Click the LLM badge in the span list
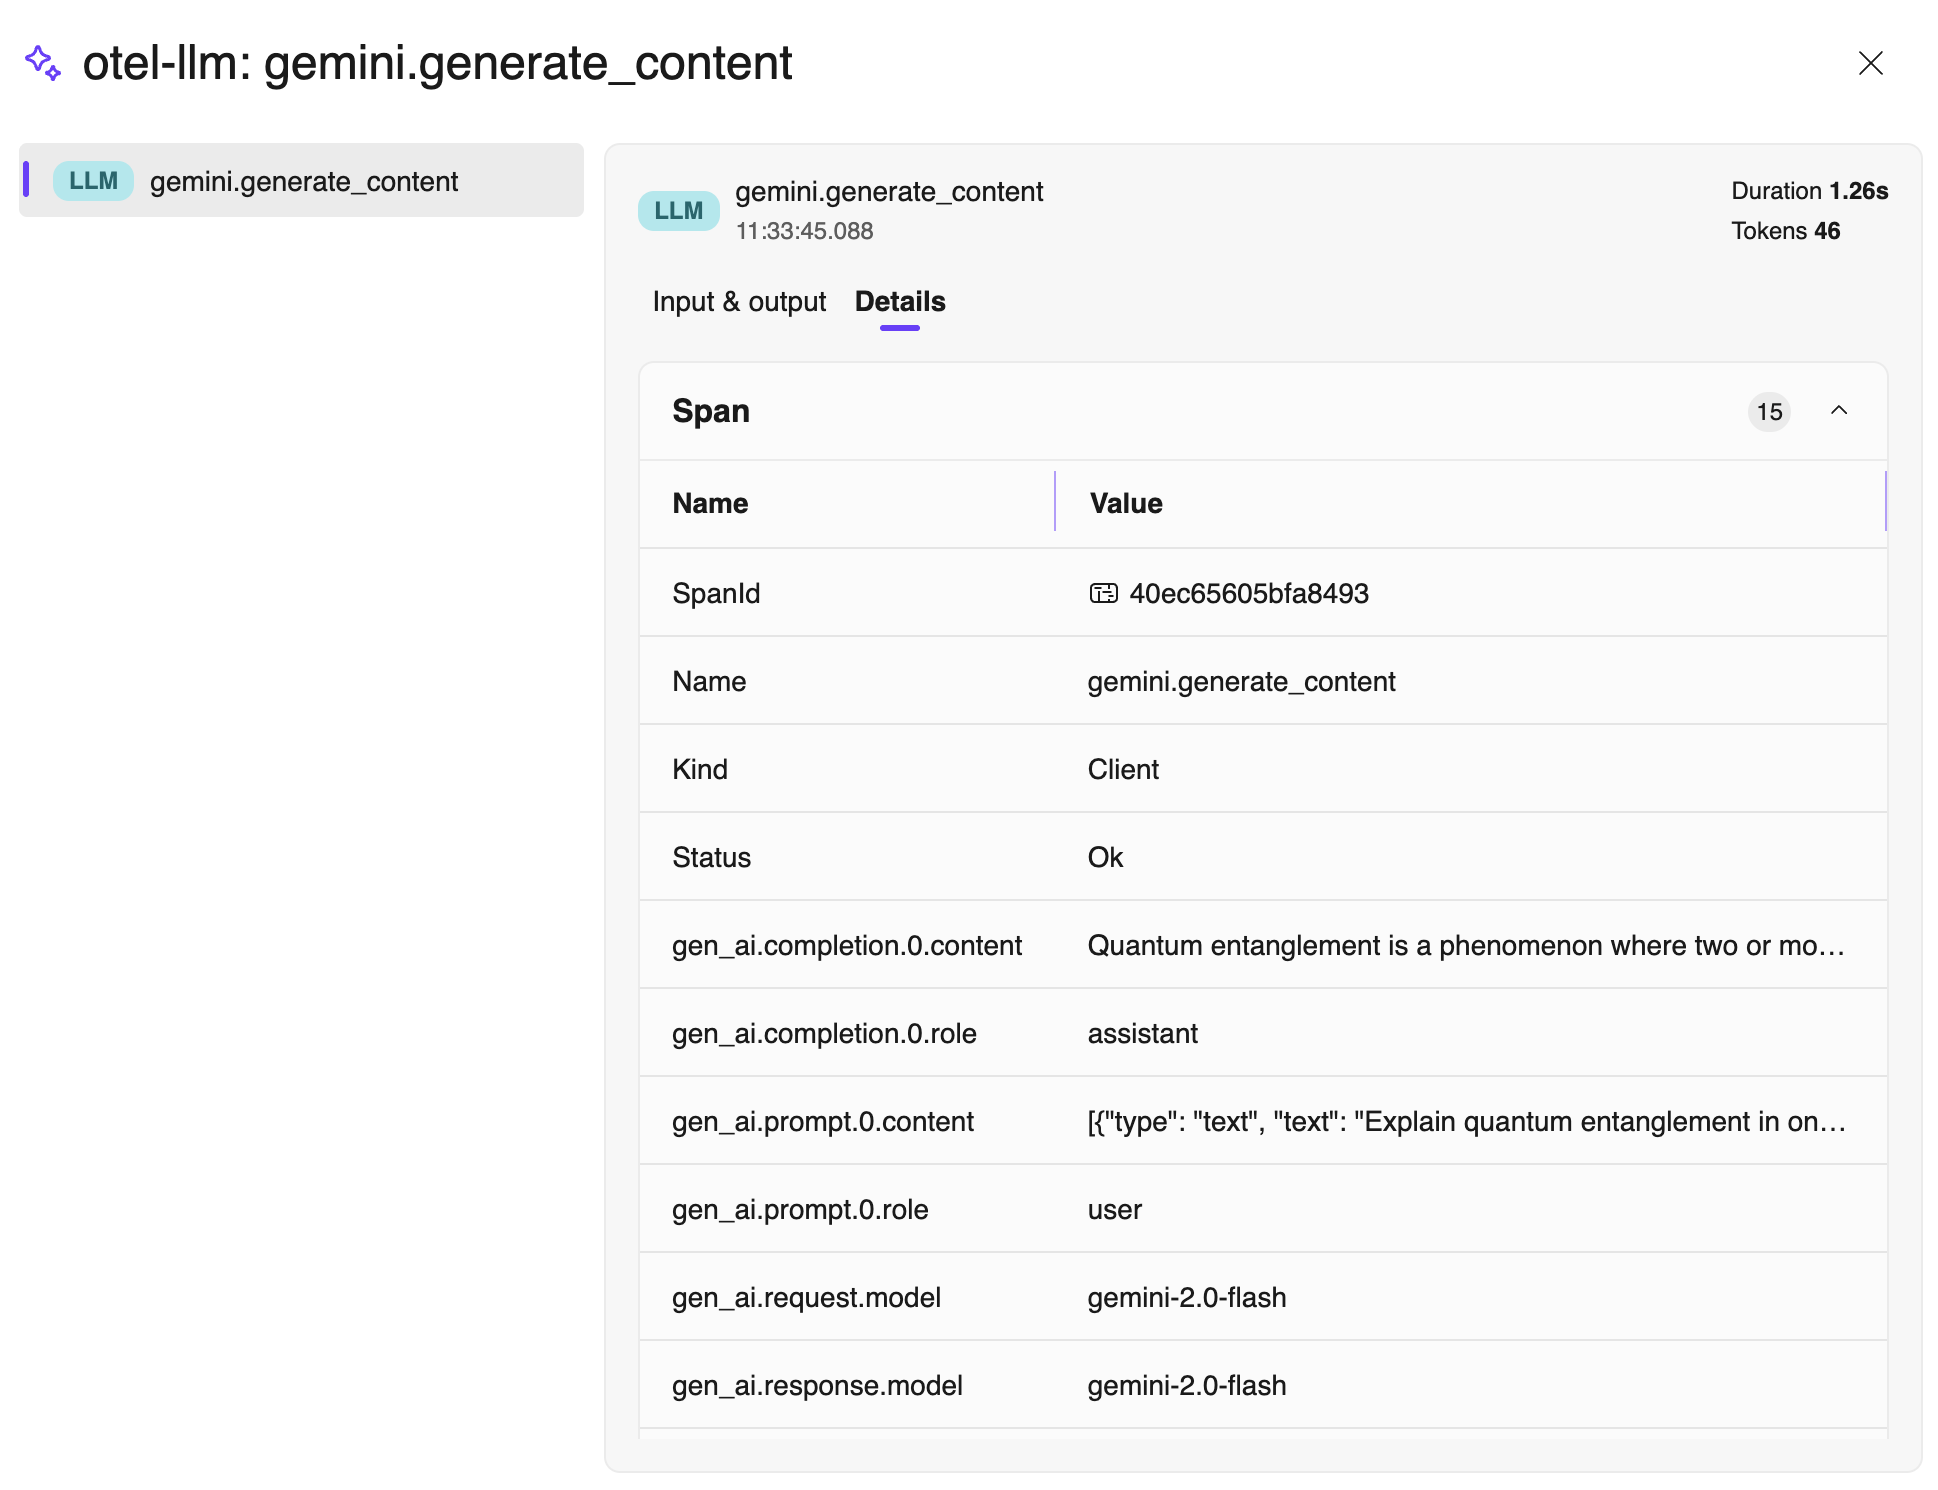 point(93,181)
